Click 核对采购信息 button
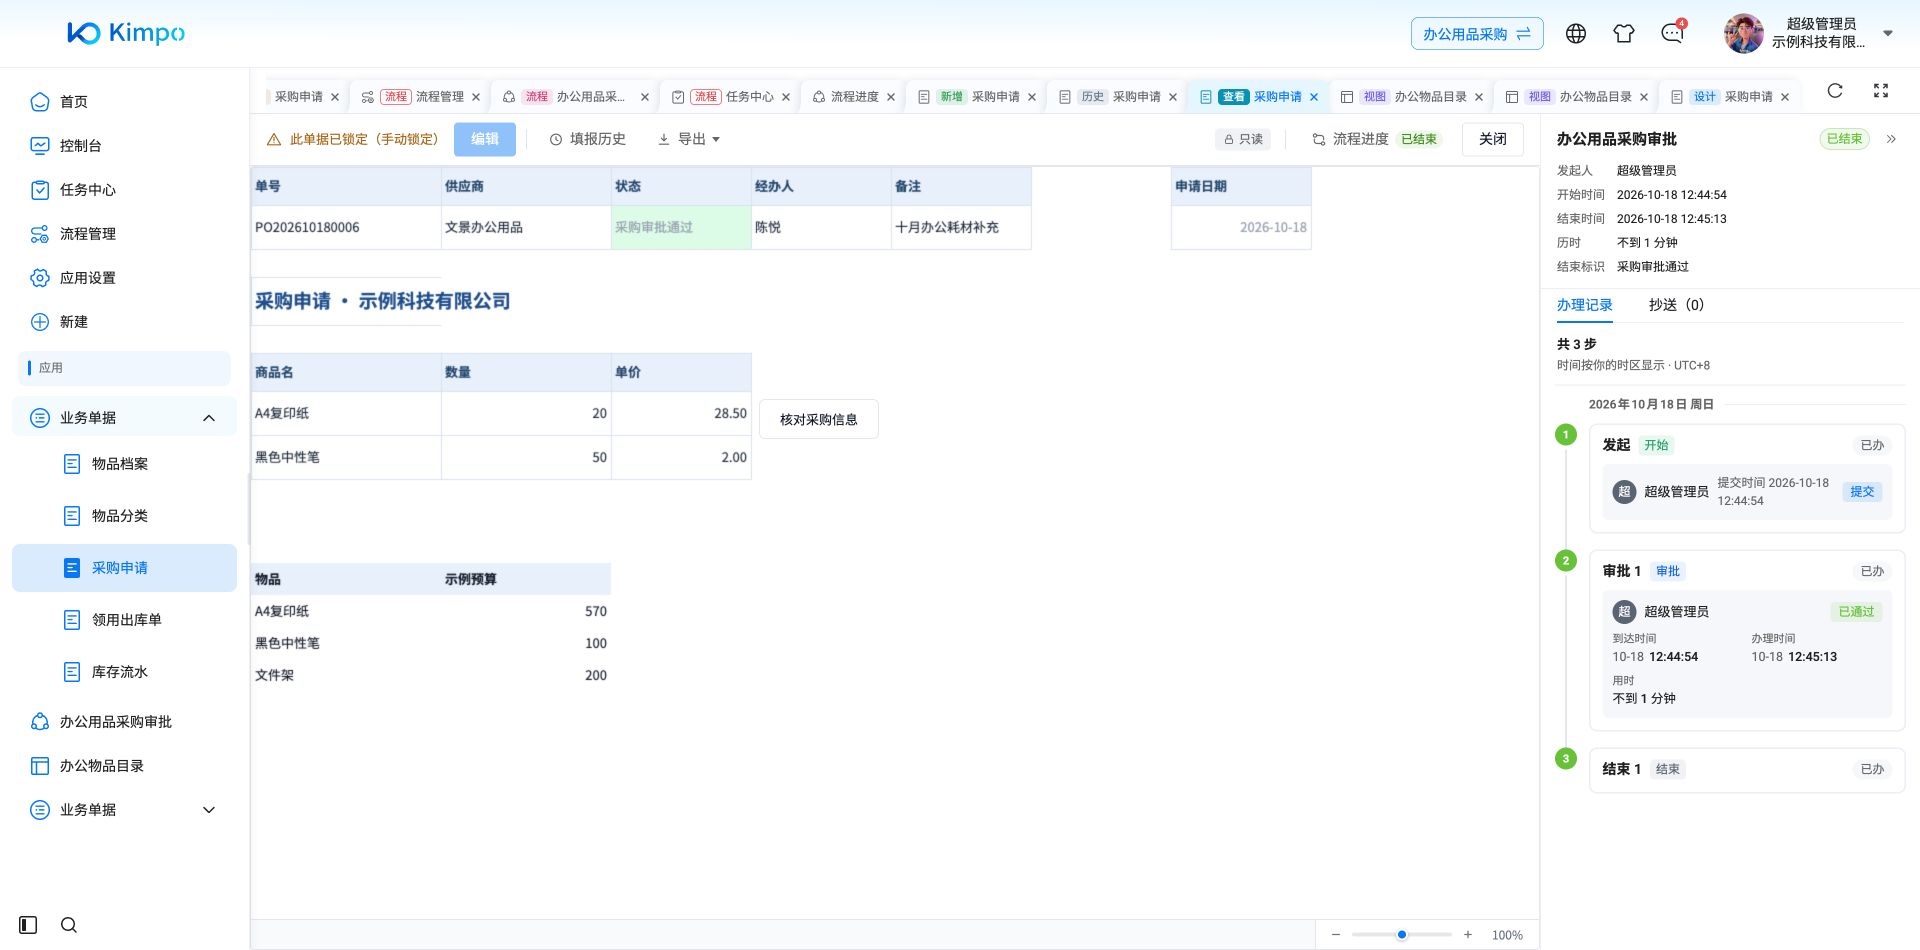Image resolution: width=1920 pixels, height=950 pixels. [819, 420]
